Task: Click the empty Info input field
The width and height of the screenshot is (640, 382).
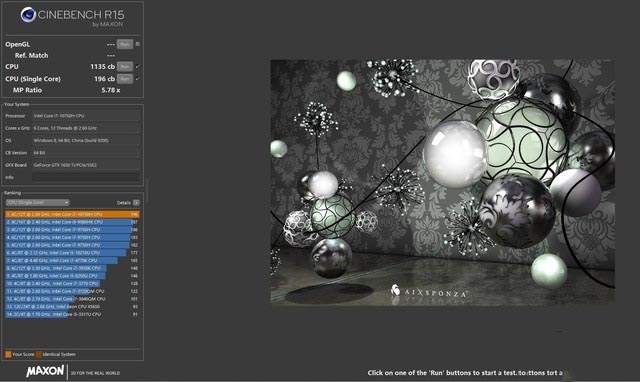Action: [86, 177]
